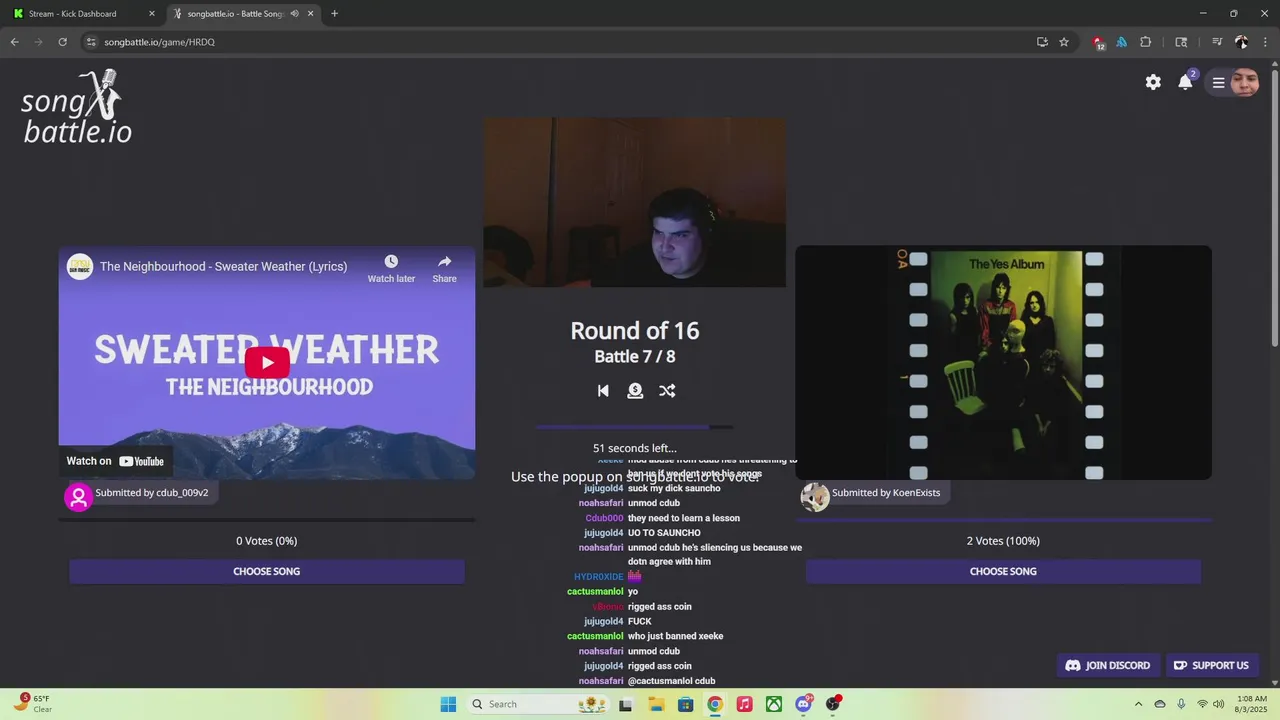Screen dimensions: 1280x720
Task: Open Xbox app from taskbar
Action: click(x=774, y=704)
